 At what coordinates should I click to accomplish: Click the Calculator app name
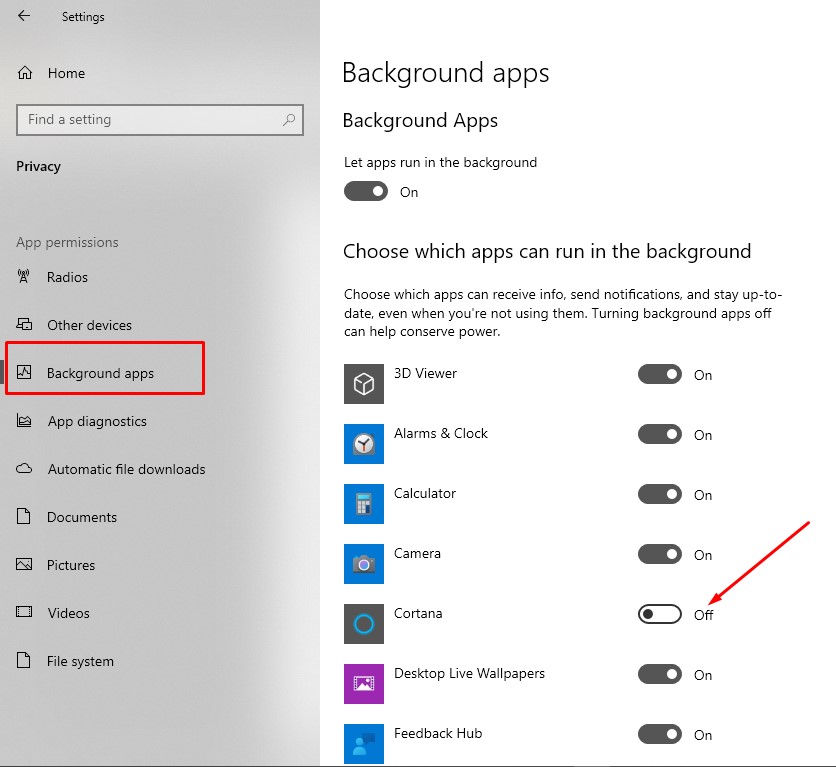click(424, 494)
